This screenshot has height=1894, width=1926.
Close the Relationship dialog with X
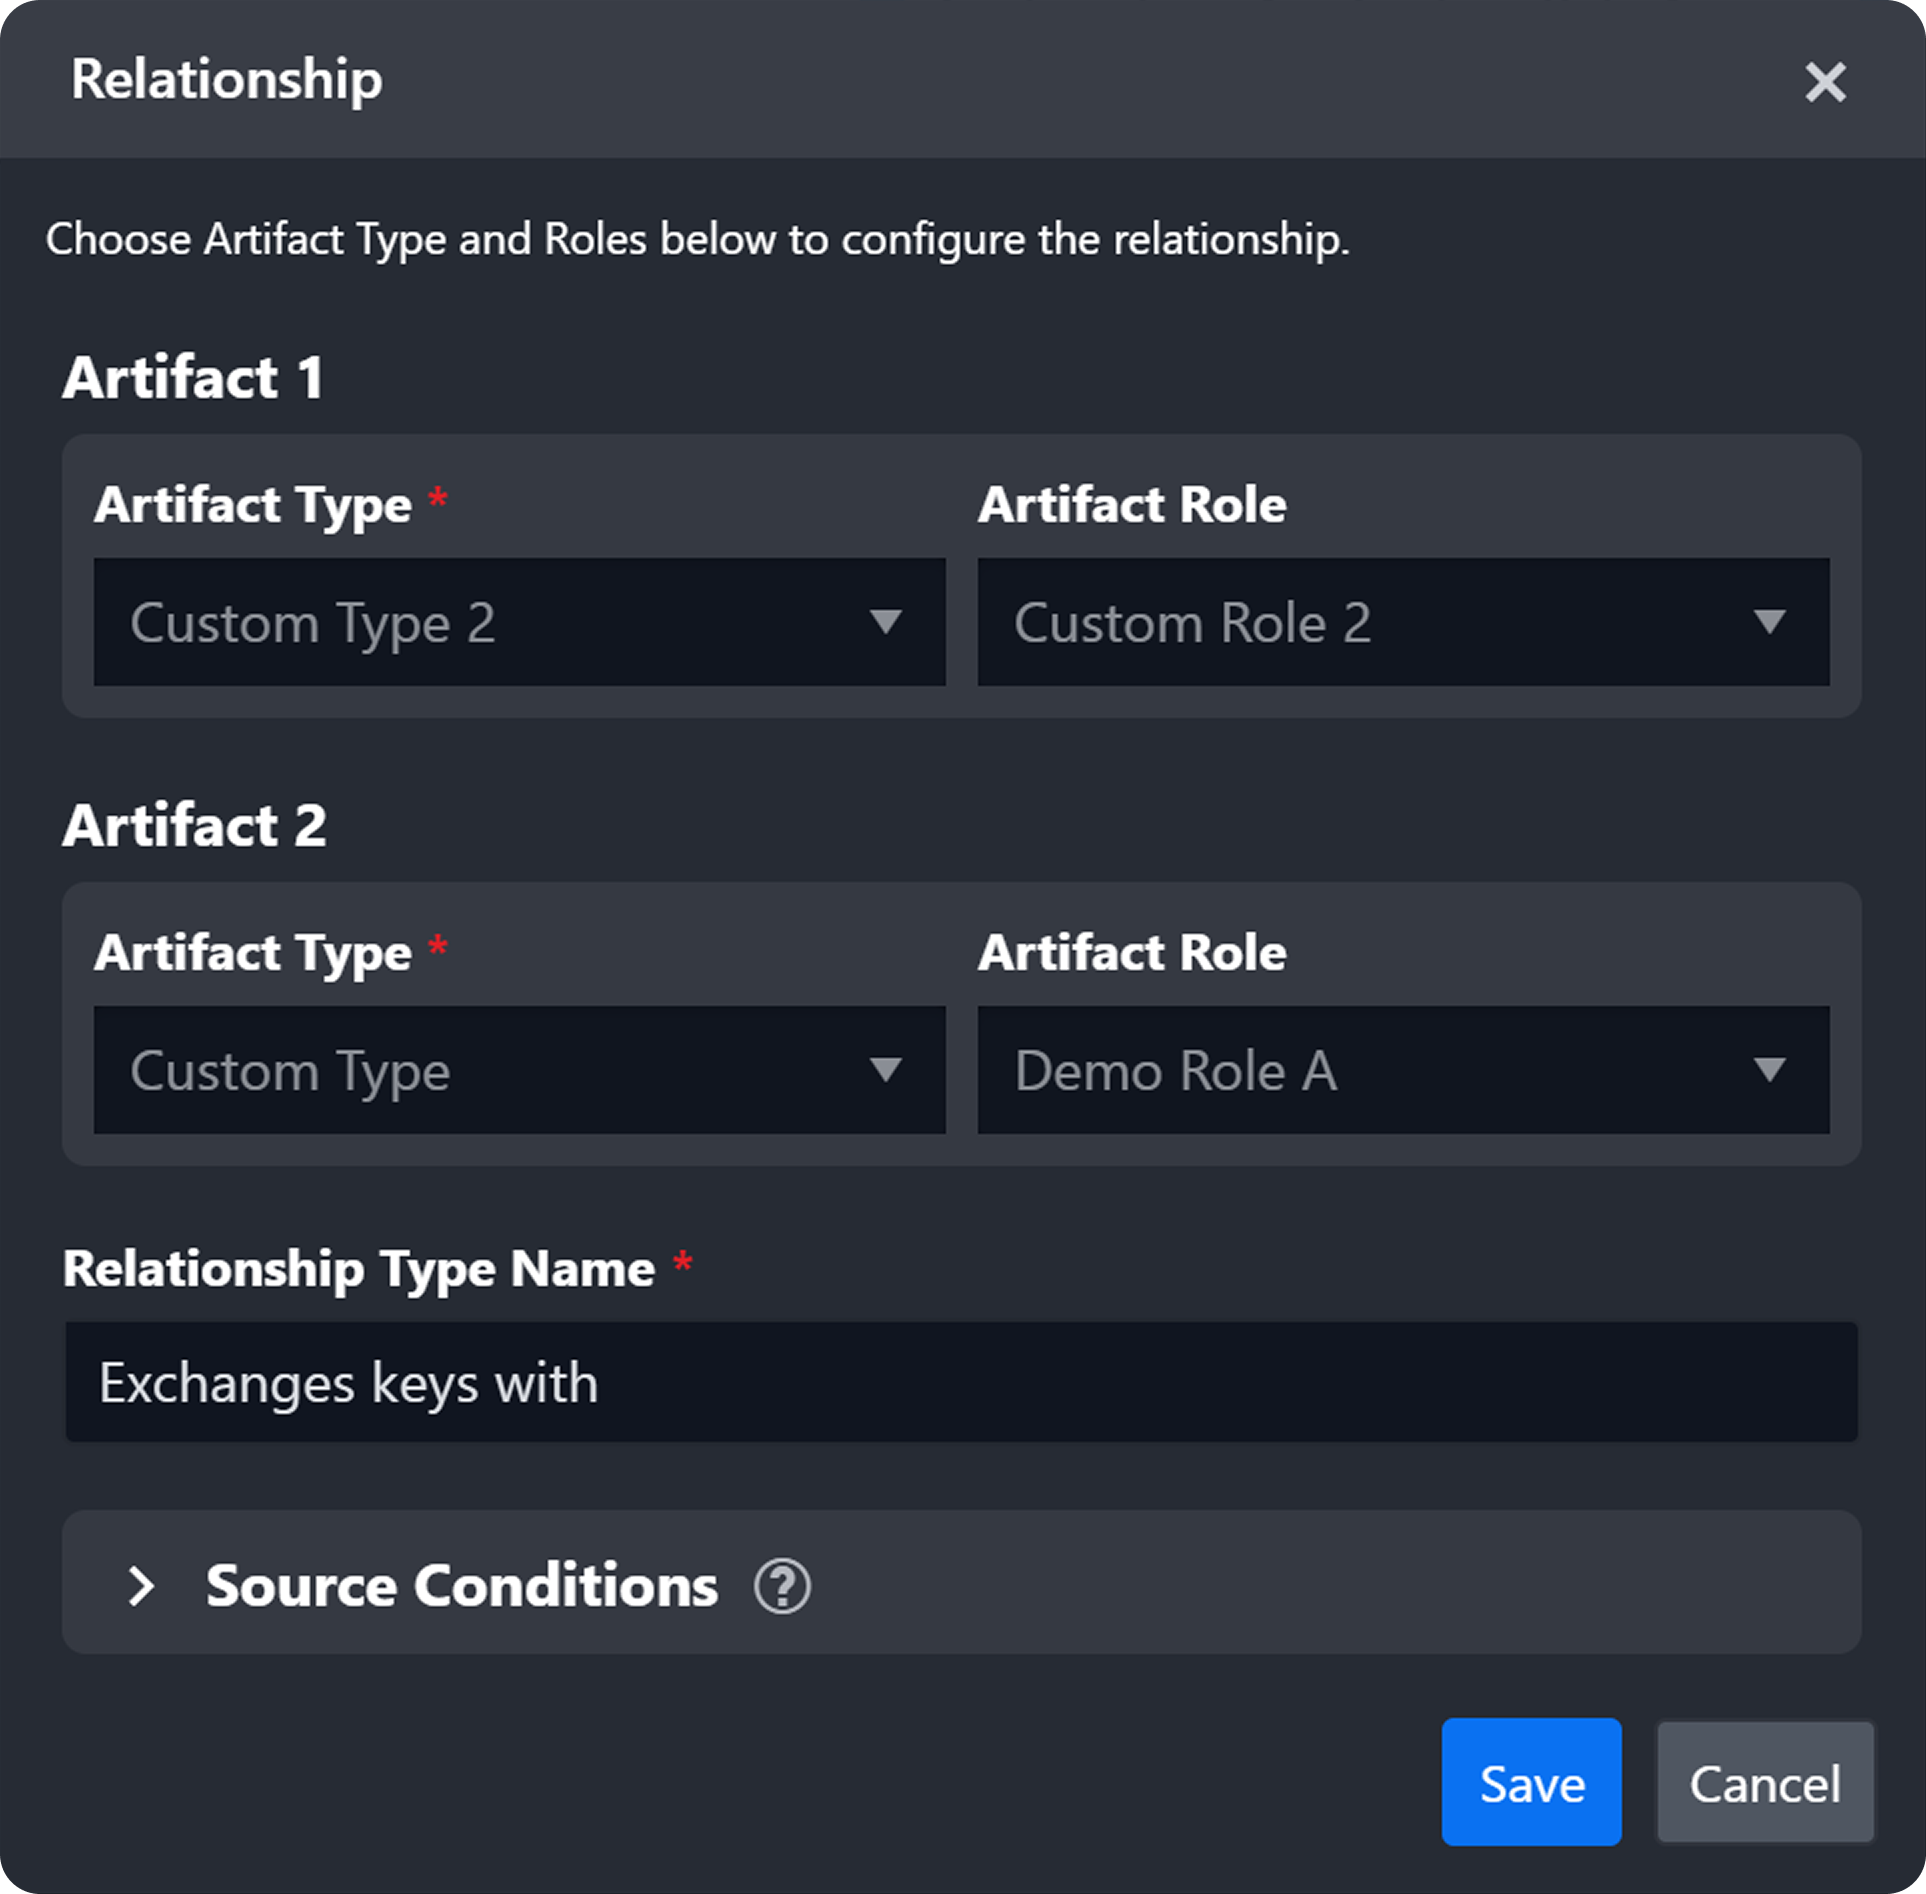coord(1824,82)
